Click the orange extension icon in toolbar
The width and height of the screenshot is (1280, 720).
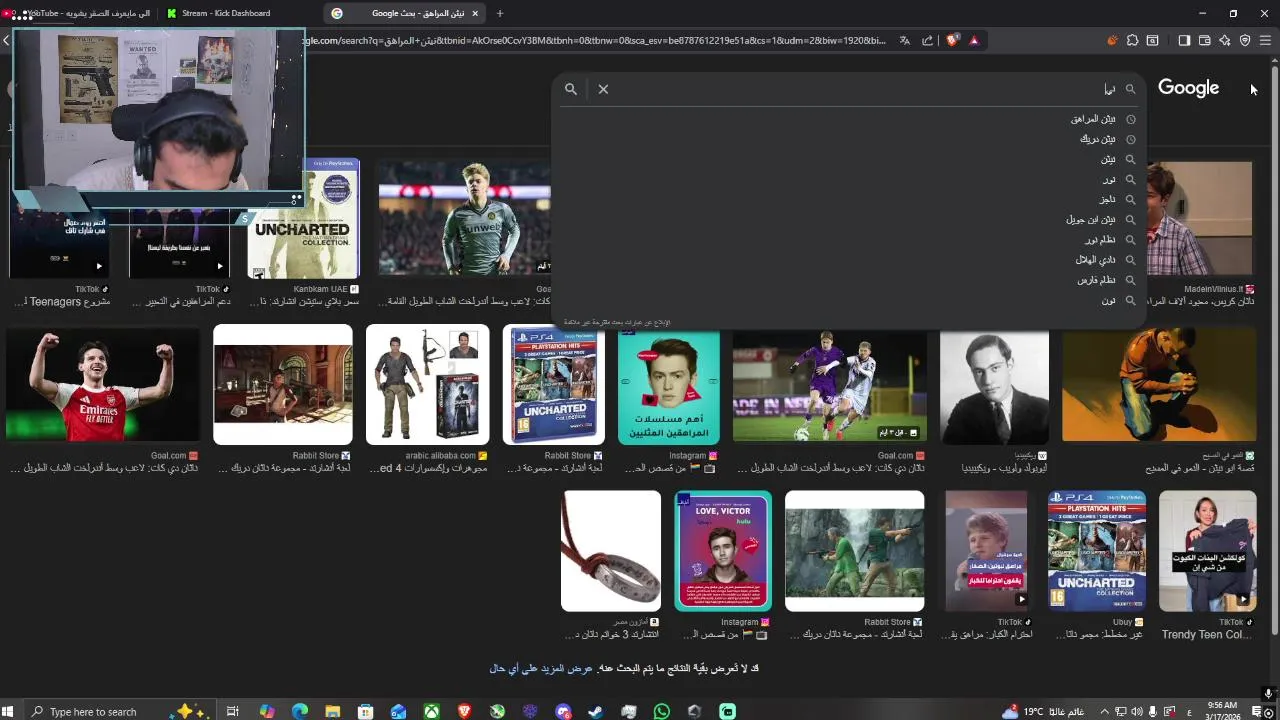[1112, 40]
